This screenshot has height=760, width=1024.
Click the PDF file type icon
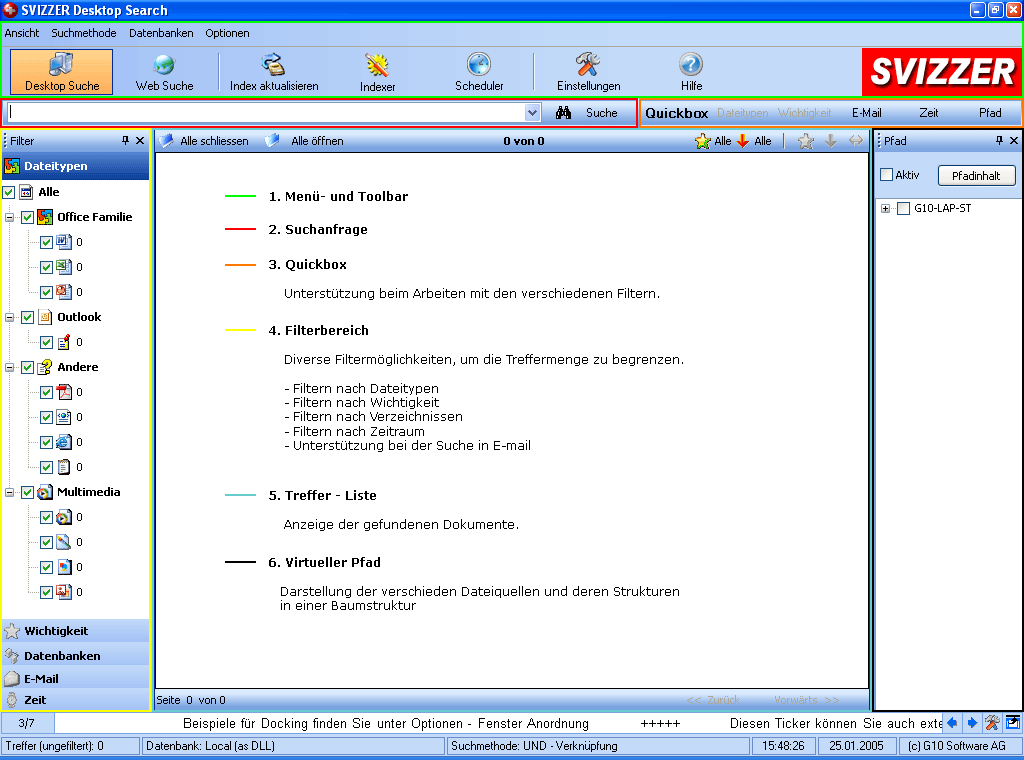coord(63,392)
